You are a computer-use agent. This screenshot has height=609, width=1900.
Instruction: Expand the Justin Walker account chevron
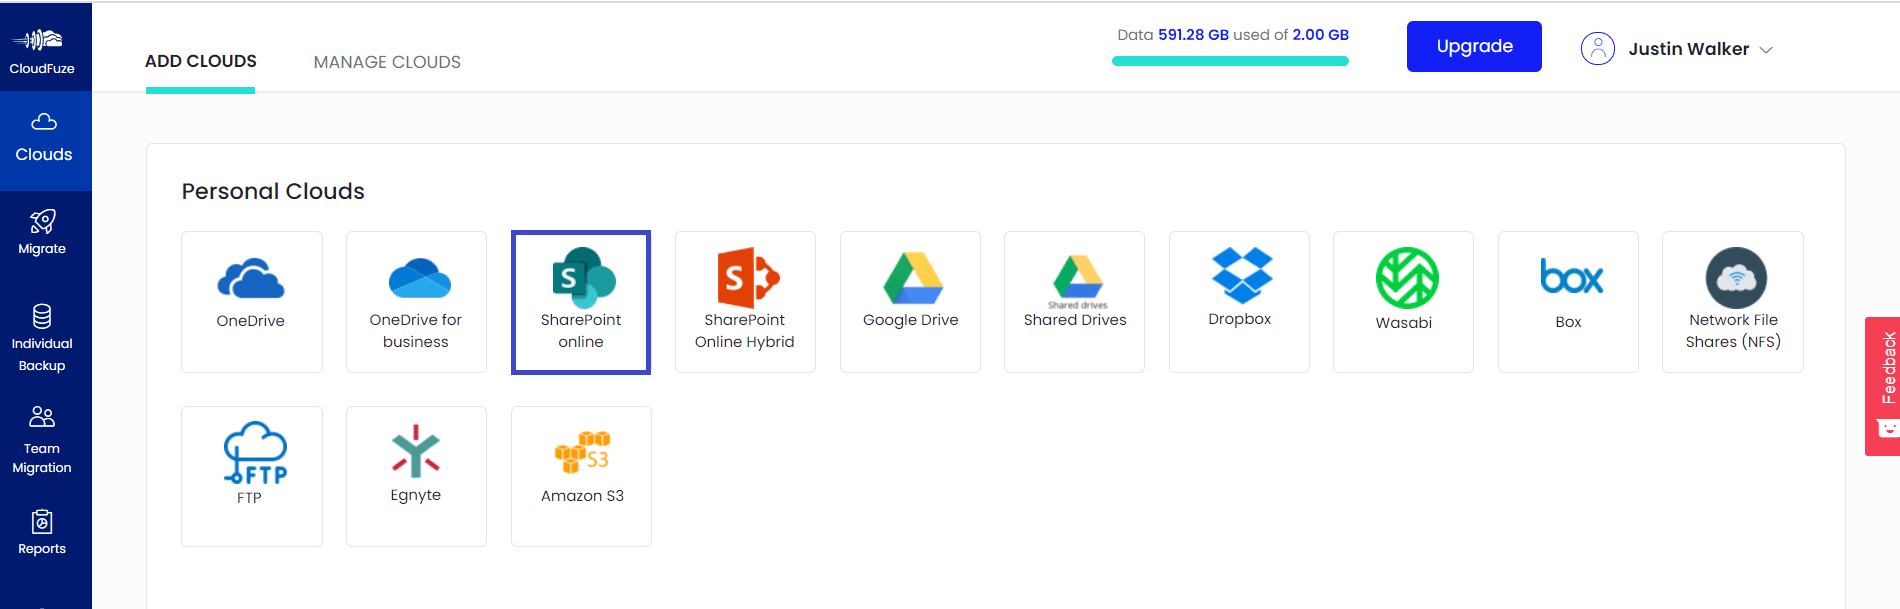pos(1766,50)
